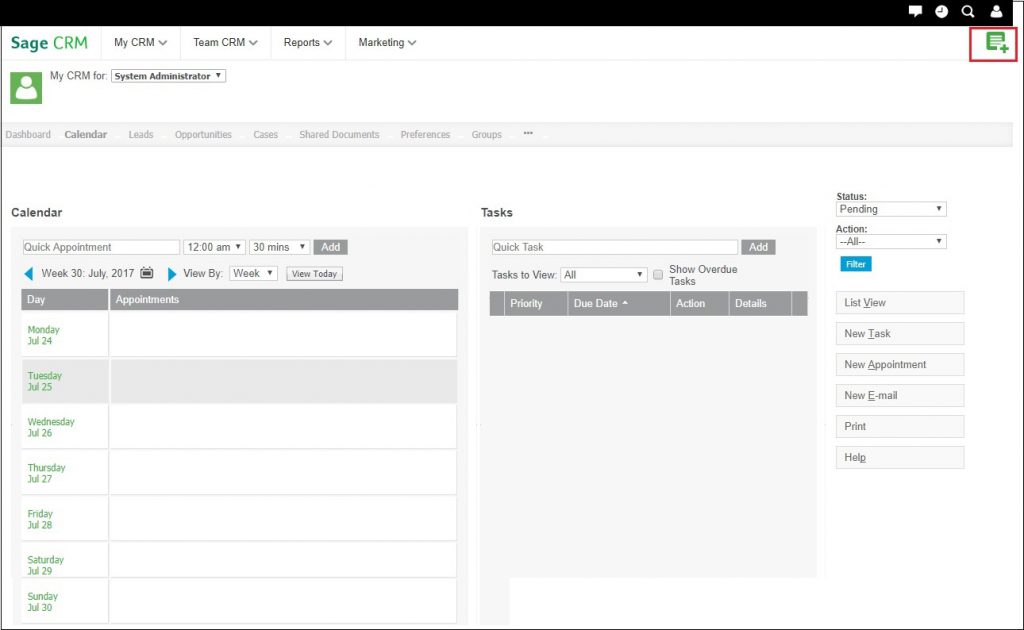The width and height of the screenshot is (1024, 630).
Task: Switch to the Opportunities tab
Action: click(203, 135)
